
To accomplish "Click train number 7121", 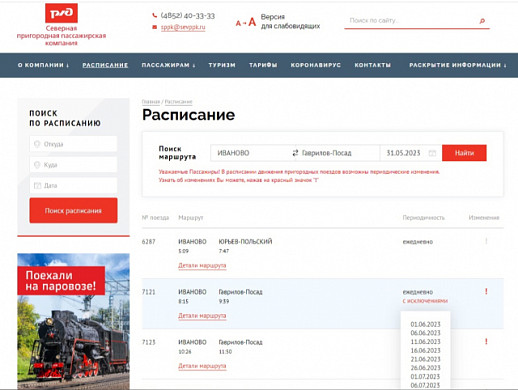I will pos(148,292).
